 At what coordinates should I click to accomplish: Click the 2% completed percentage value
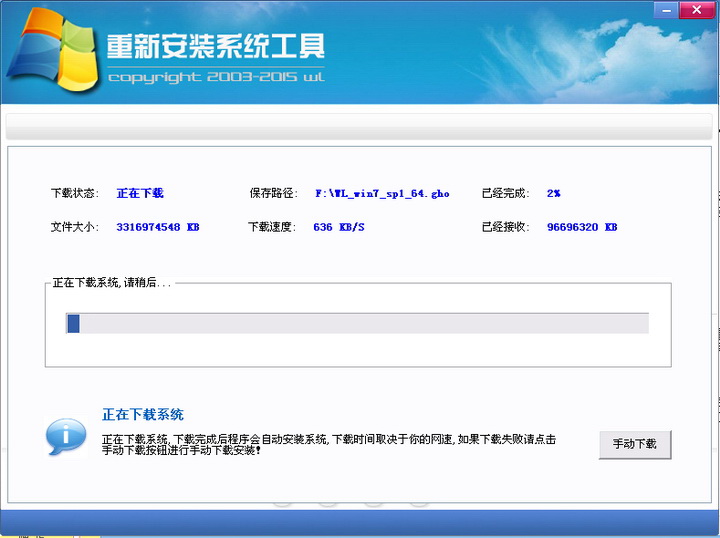point(553,193)
